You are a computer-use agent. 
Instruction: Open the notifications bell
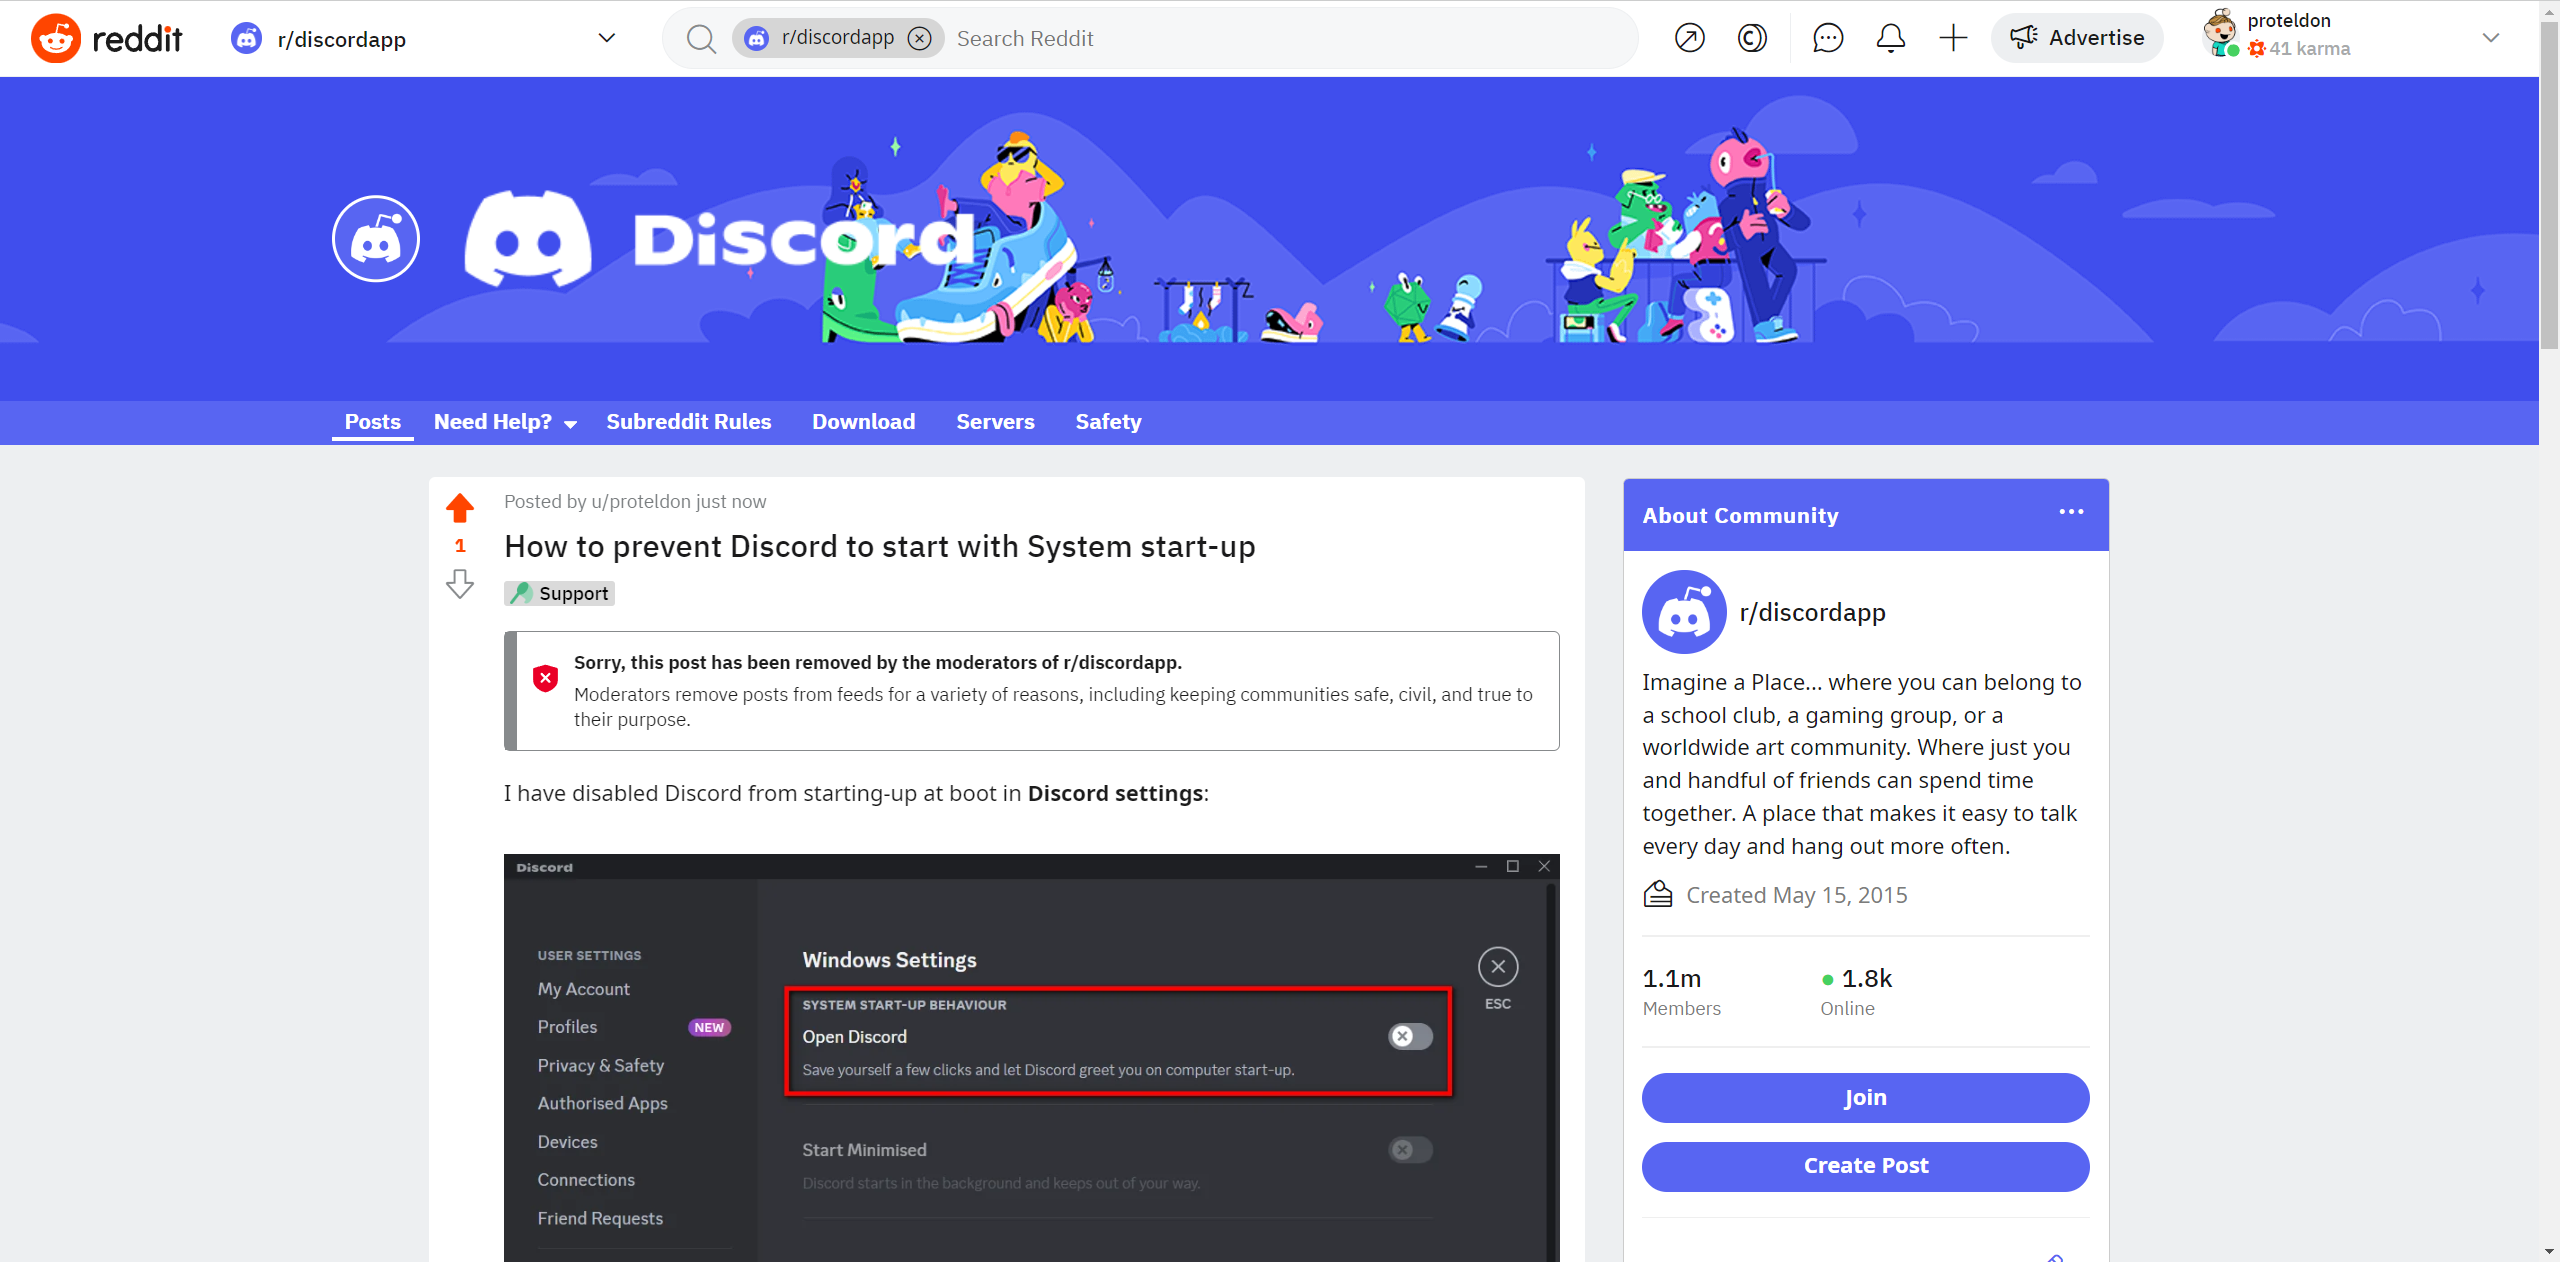(x=1890, y=38)
